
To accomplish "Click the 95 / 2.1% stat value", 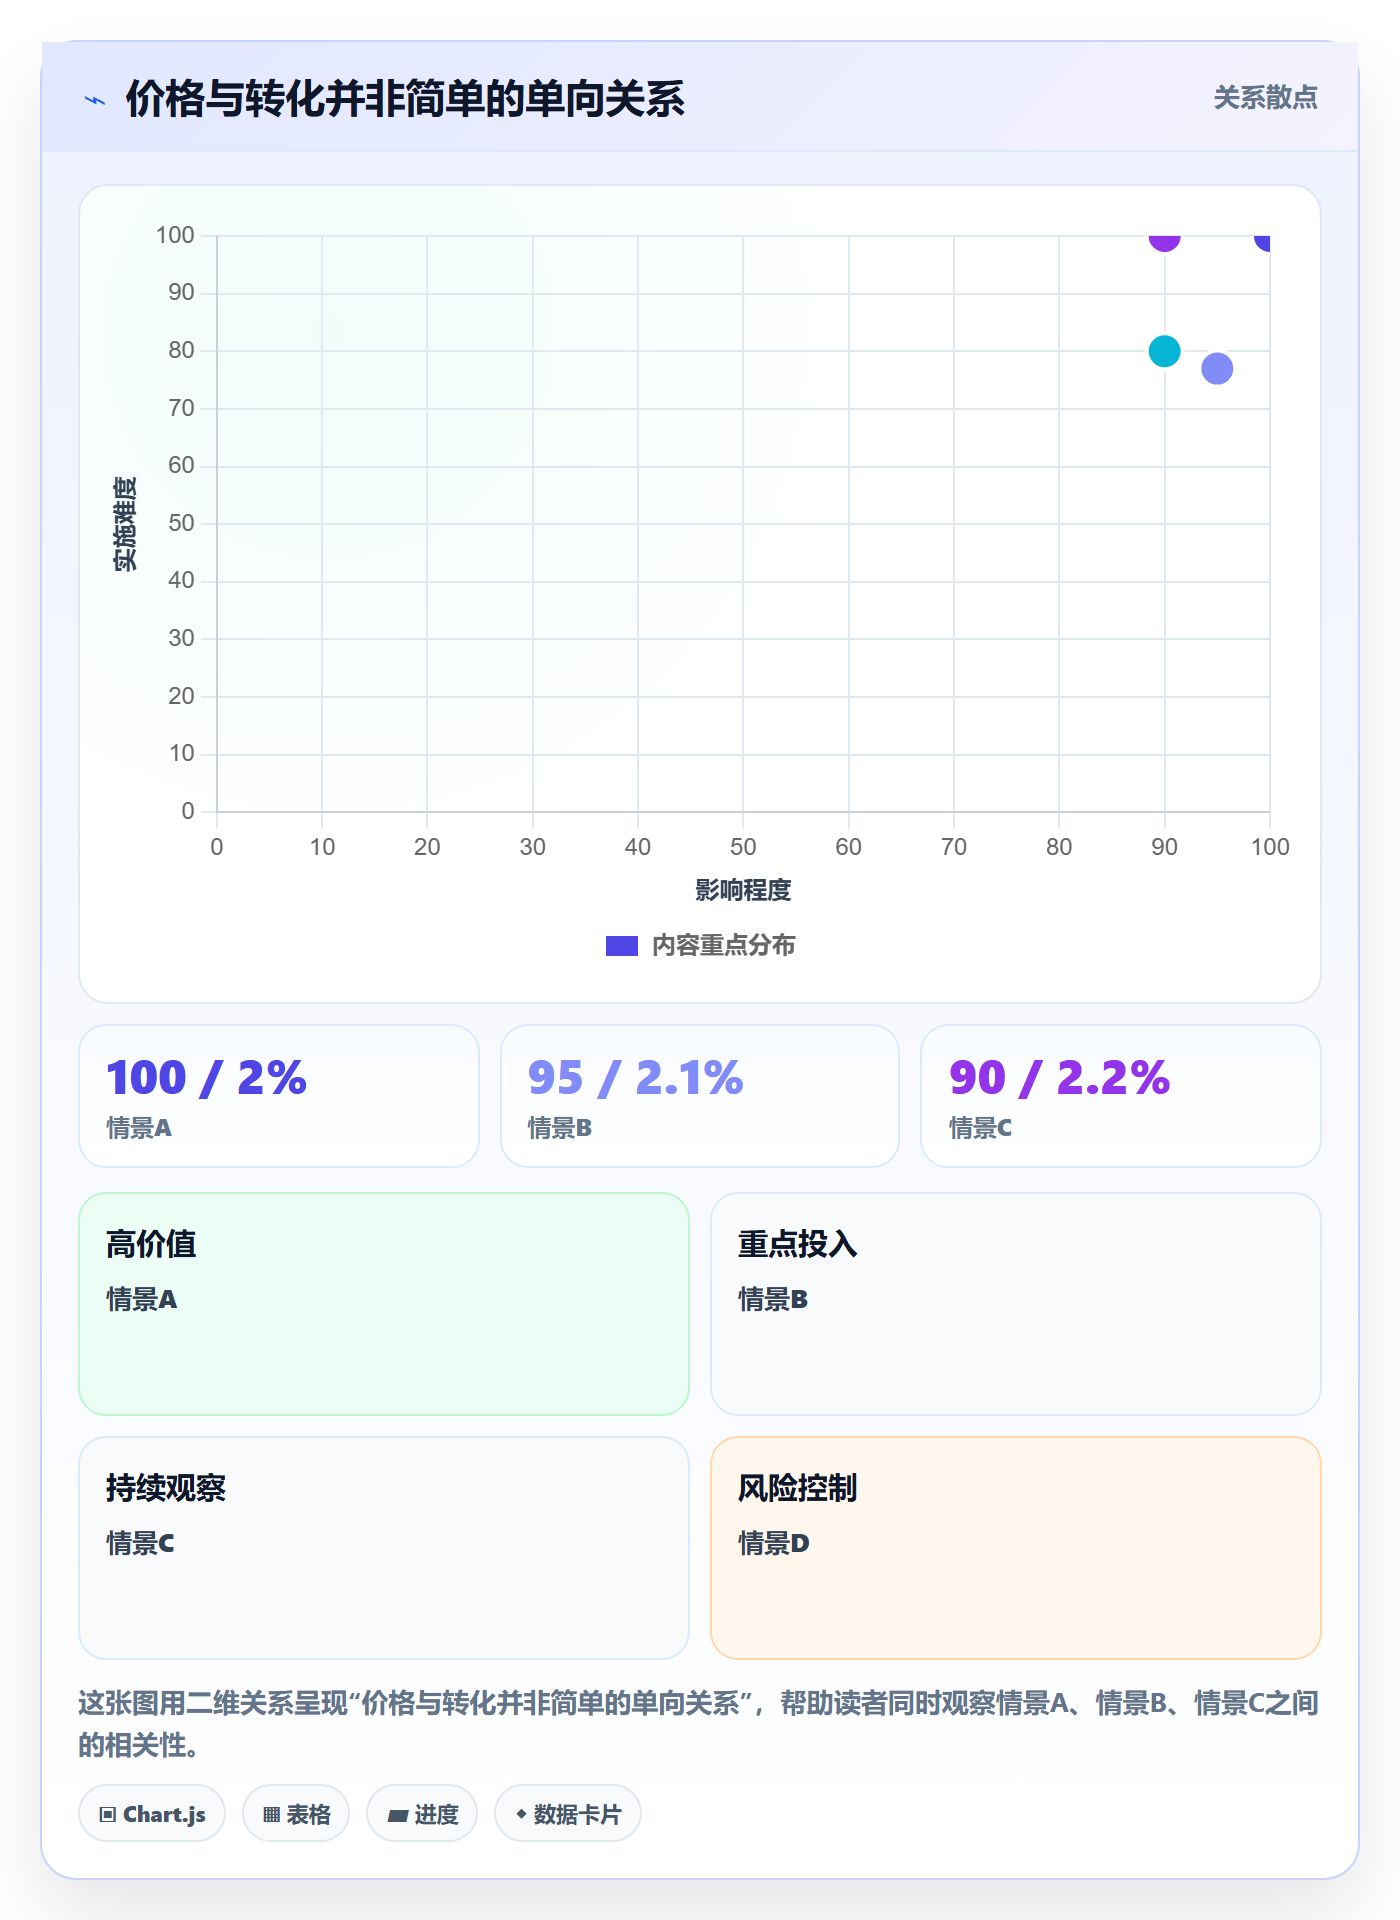I will [636, 1078].
